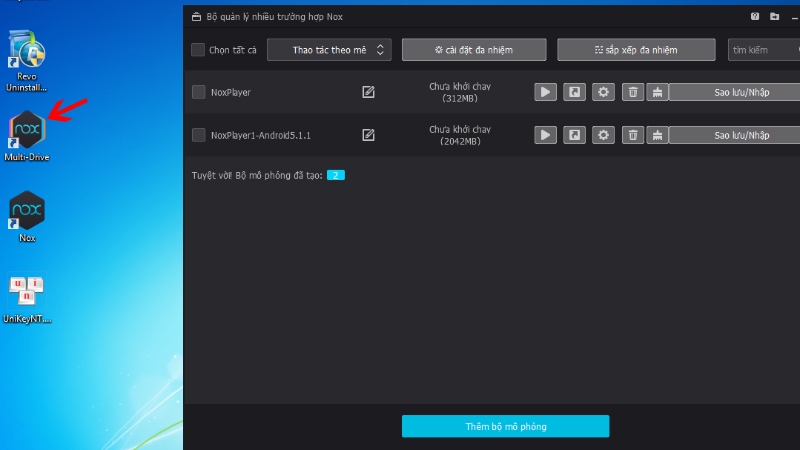Screen dimensions: 800x450
Task: Delete the NoxPlayer instance
Action: coord(633,92)
